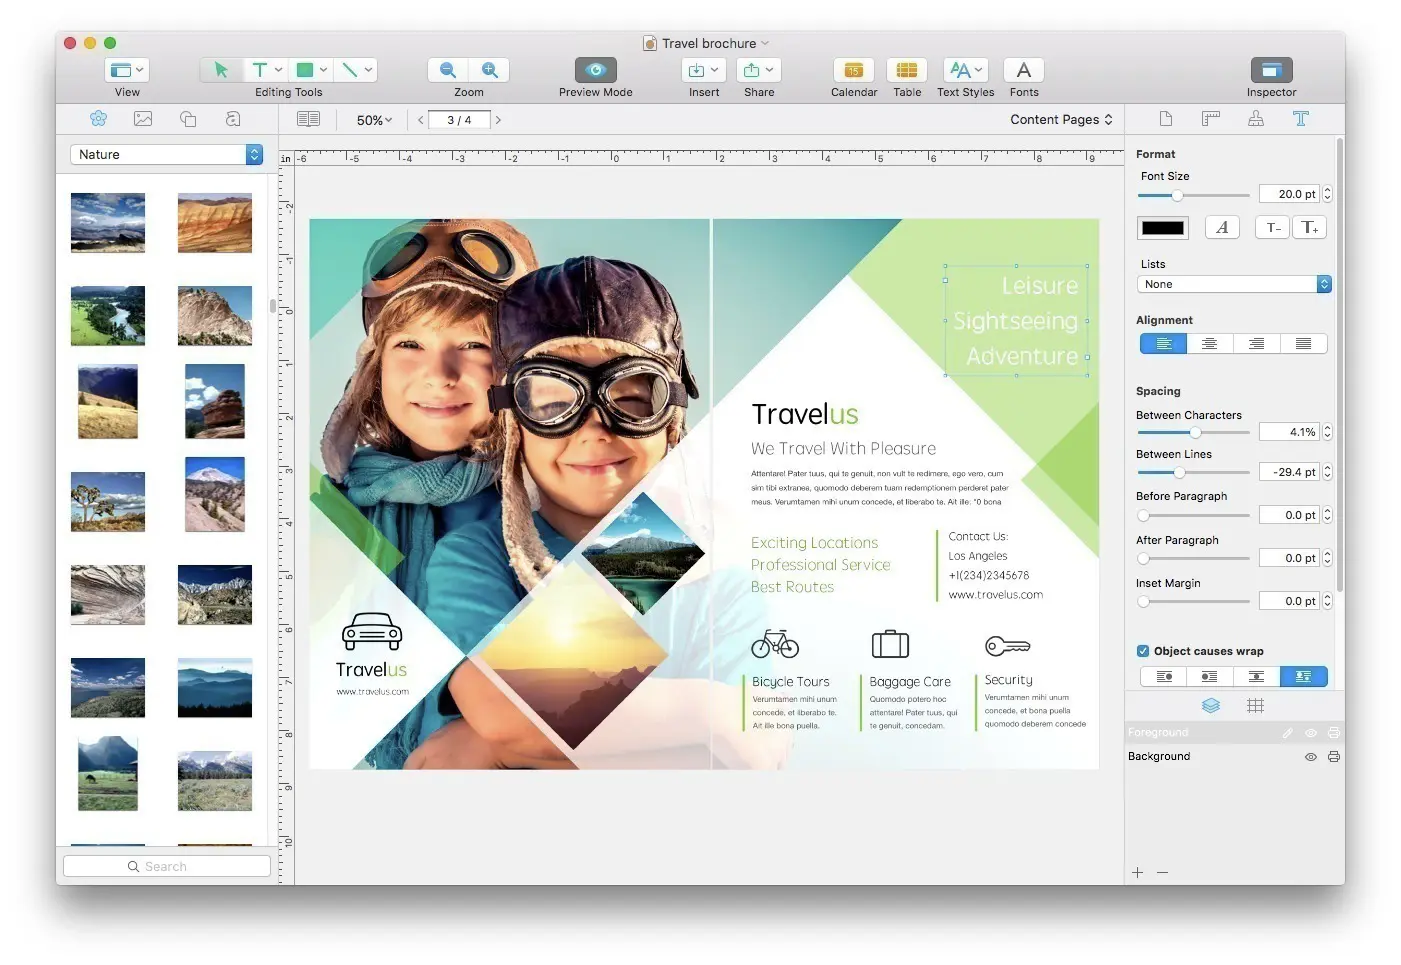Open the Document inspector page icon
Screen dimensions: 1401x965
[1165, 118]
